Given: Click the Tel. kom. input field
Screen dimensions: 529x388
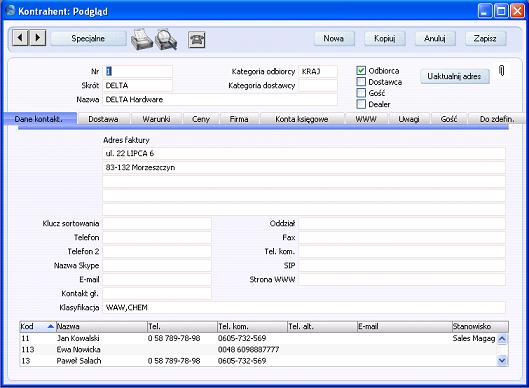Looking at the screenshot, I should pos(402,251).
